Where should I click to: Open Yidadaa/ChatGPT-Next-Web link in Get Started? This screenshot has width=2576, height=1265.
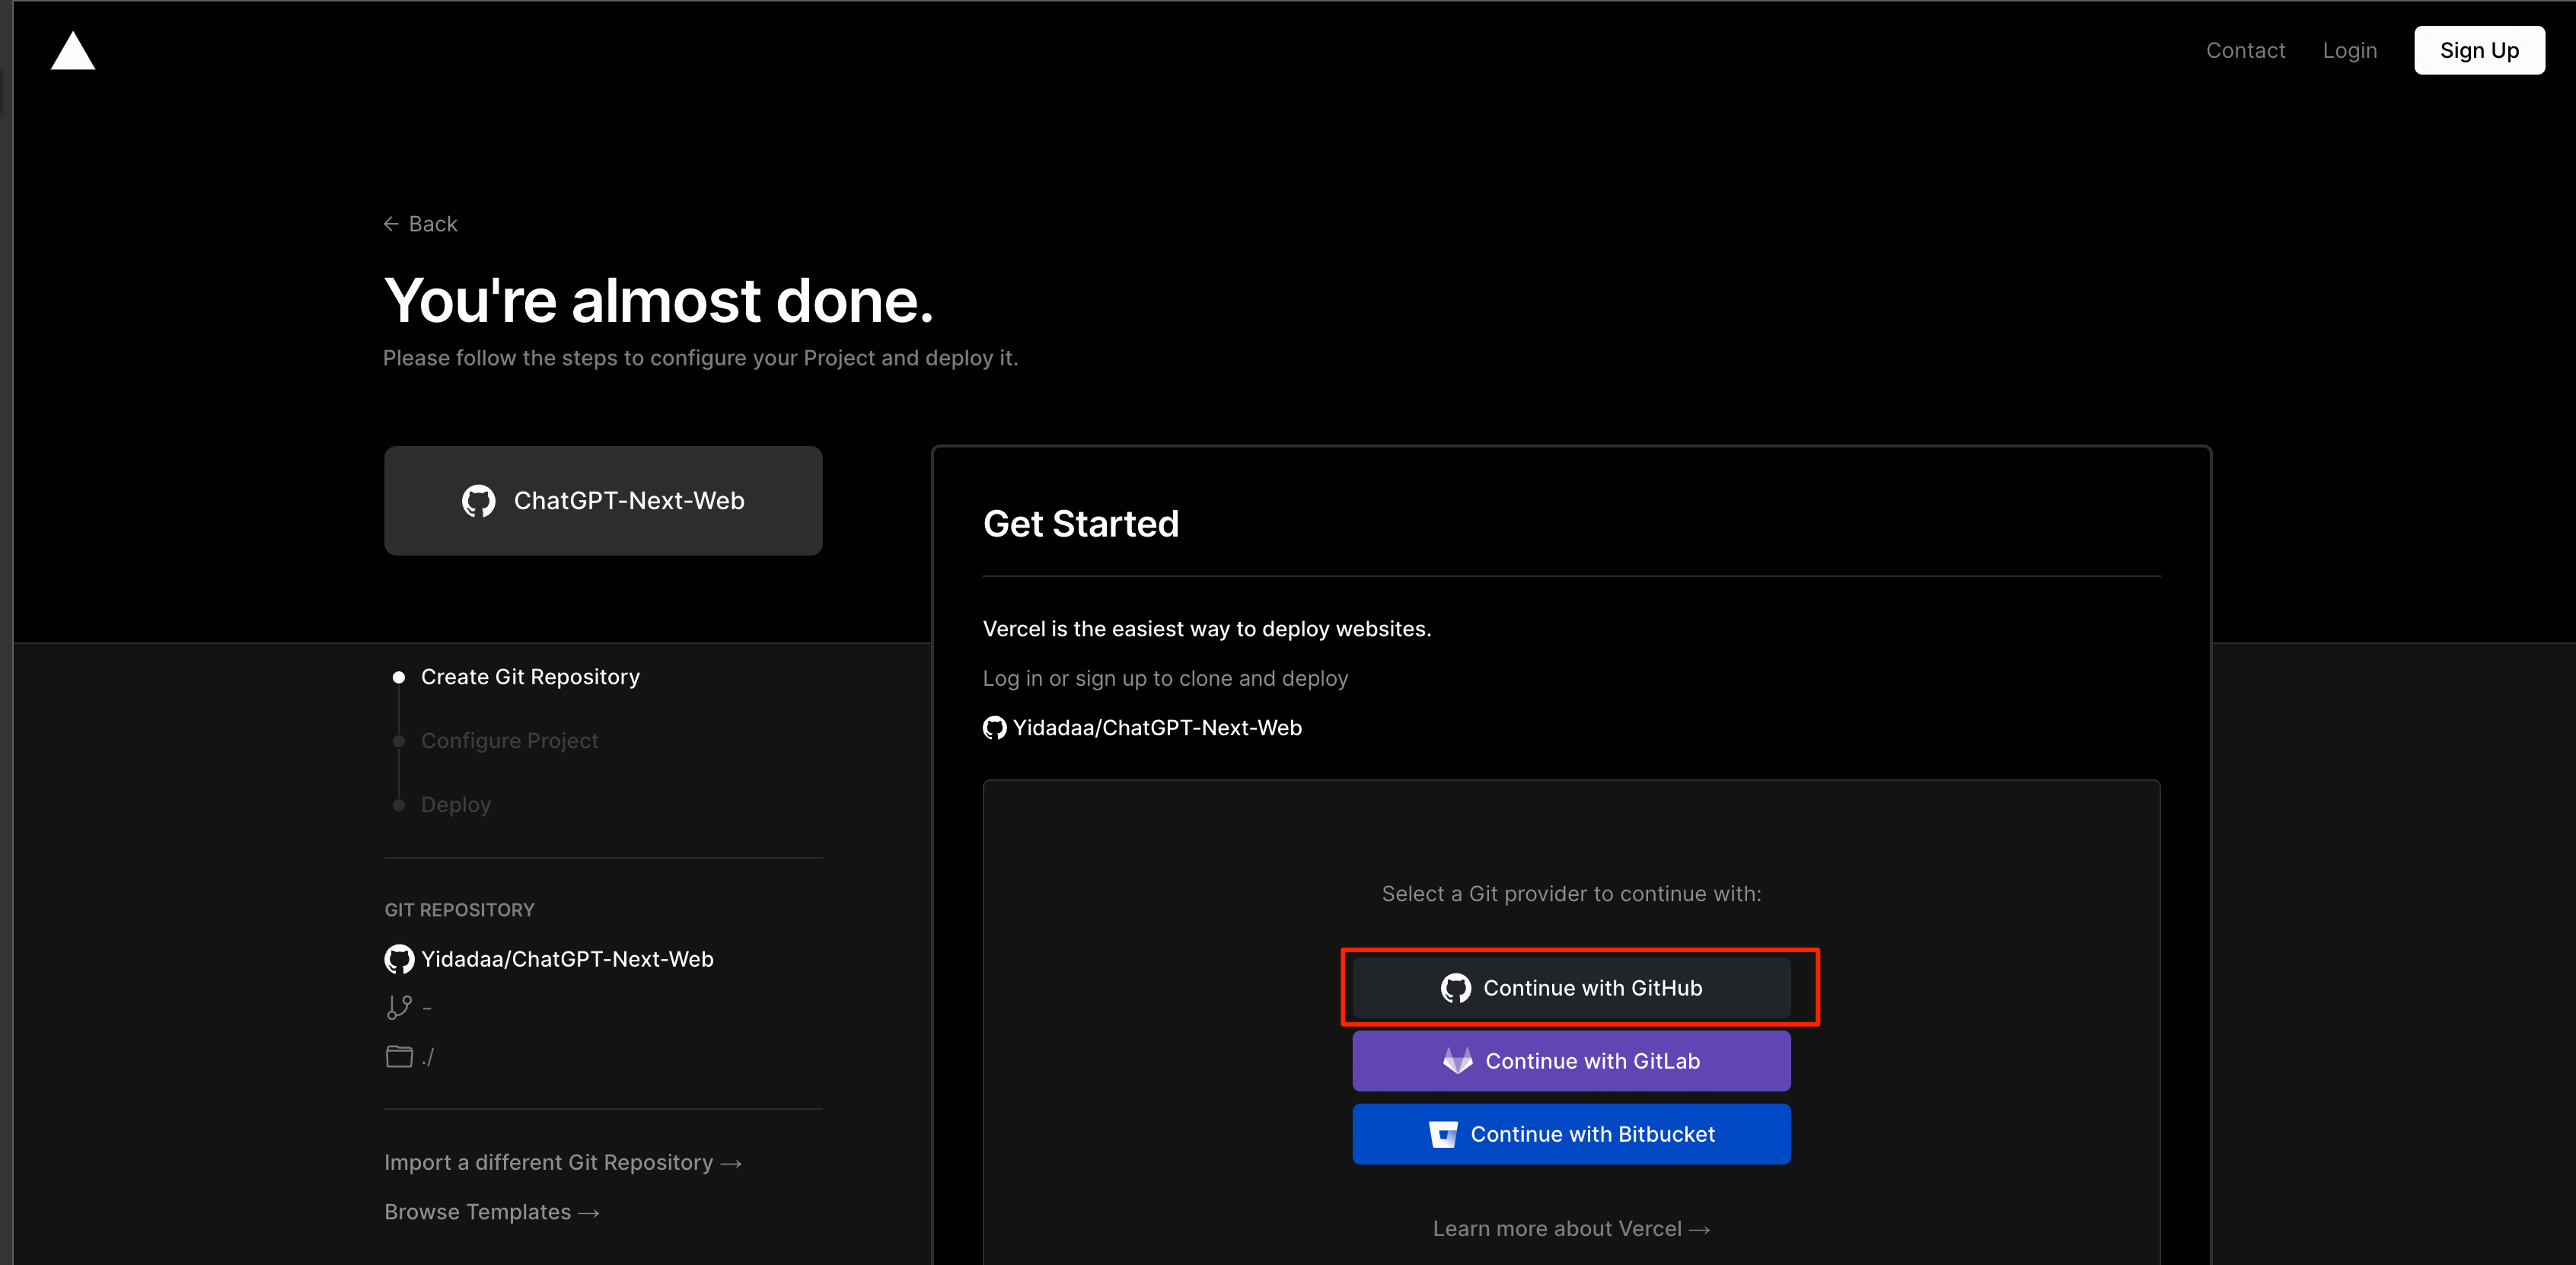[1157, 728]
